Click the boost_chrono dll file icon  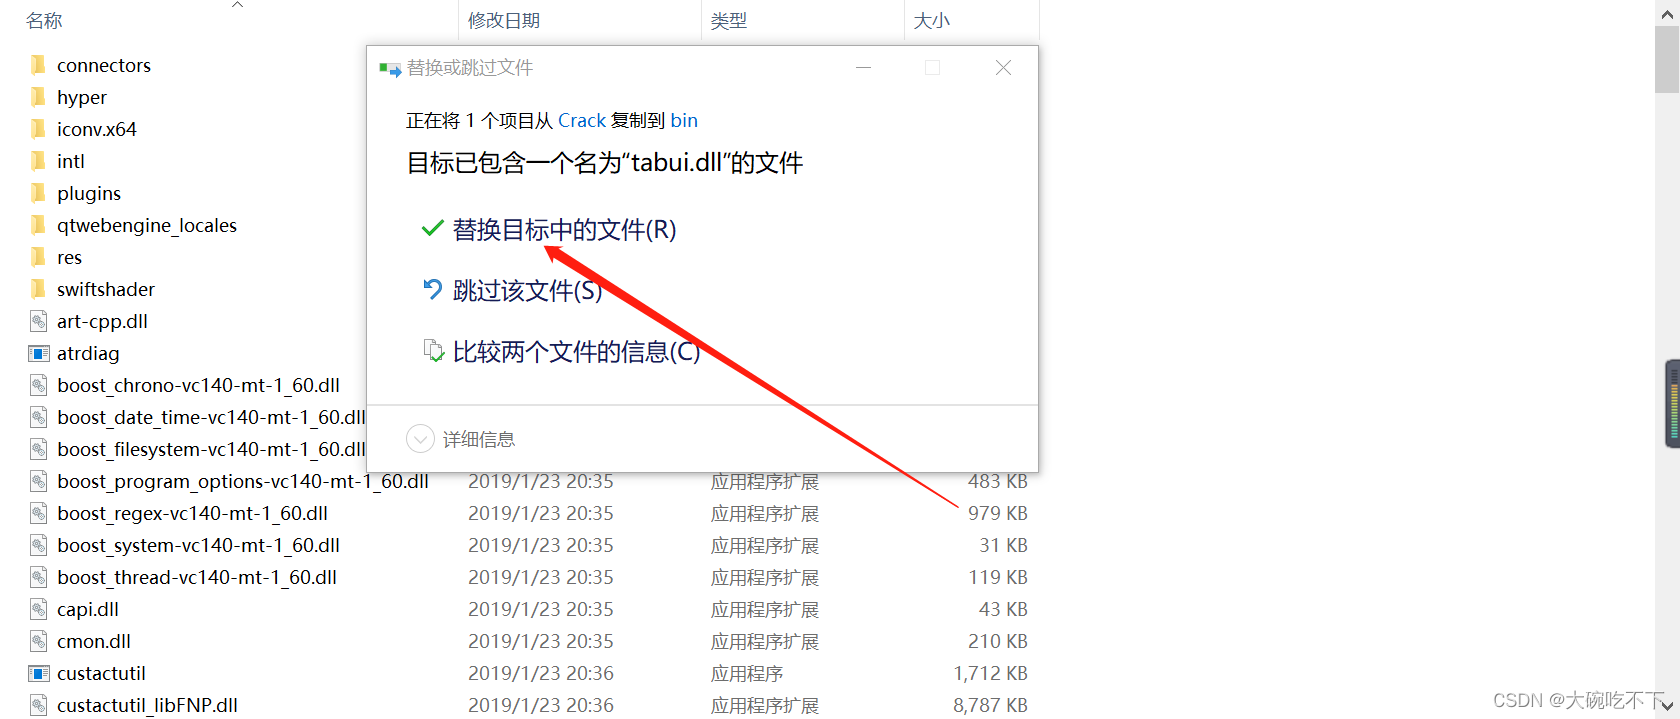(x=38, y=385)
